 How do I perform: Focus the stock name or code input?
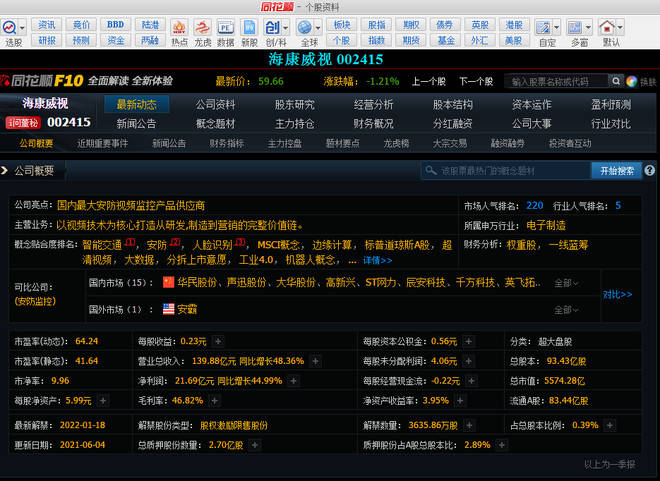point(556,81)
